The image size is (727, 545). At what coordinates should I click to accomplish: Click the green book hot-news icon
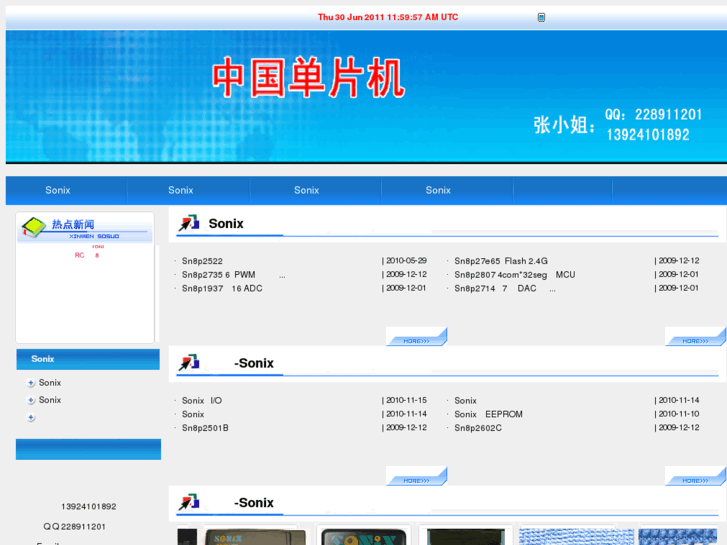(34, 227)
